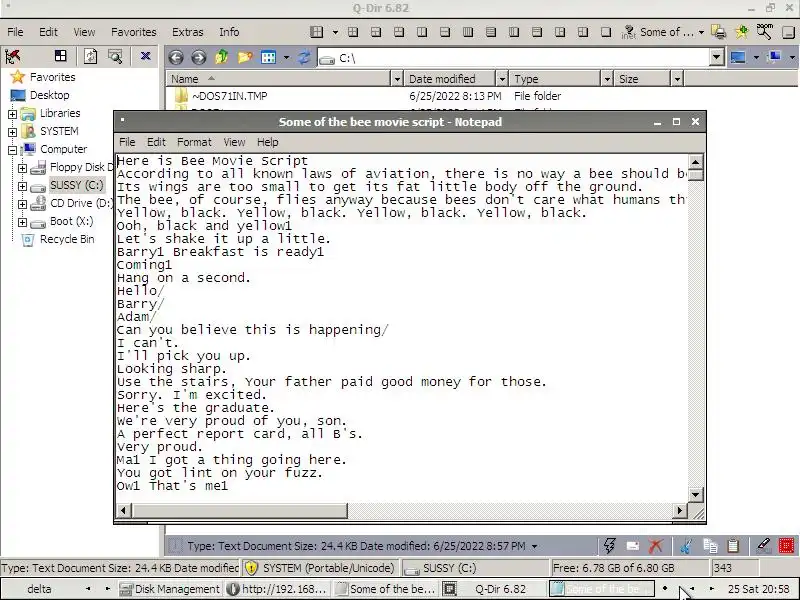Select Favorites in the tree sidebar
This screenshot has width=800, height=600.
(52, 77)
